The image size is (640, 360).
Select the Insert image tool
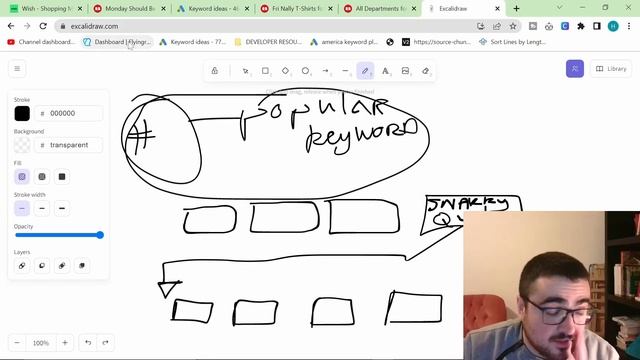405,71
